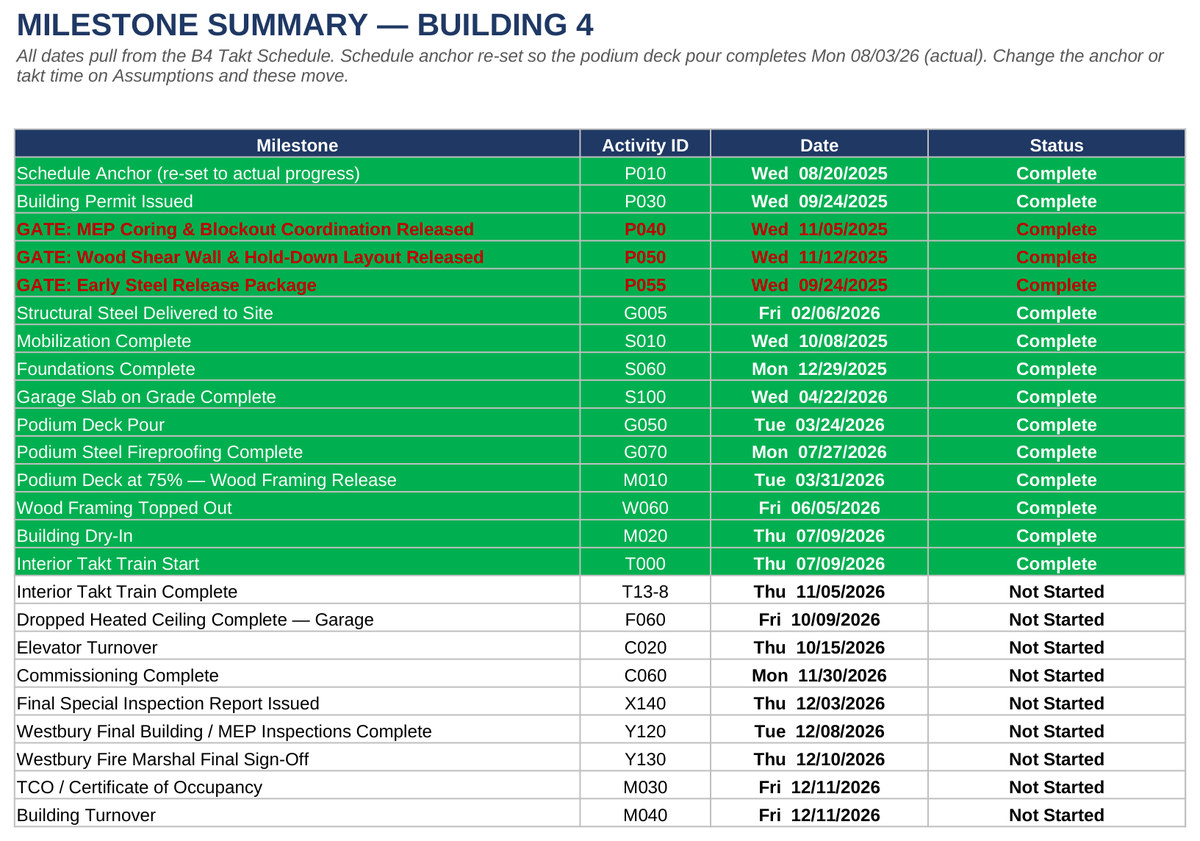Image resolution: width=1200 pixels, height=841 pixels.
Task: Click 'Not Started' status for Elevator Turnover
Action: pos(1056,648)
